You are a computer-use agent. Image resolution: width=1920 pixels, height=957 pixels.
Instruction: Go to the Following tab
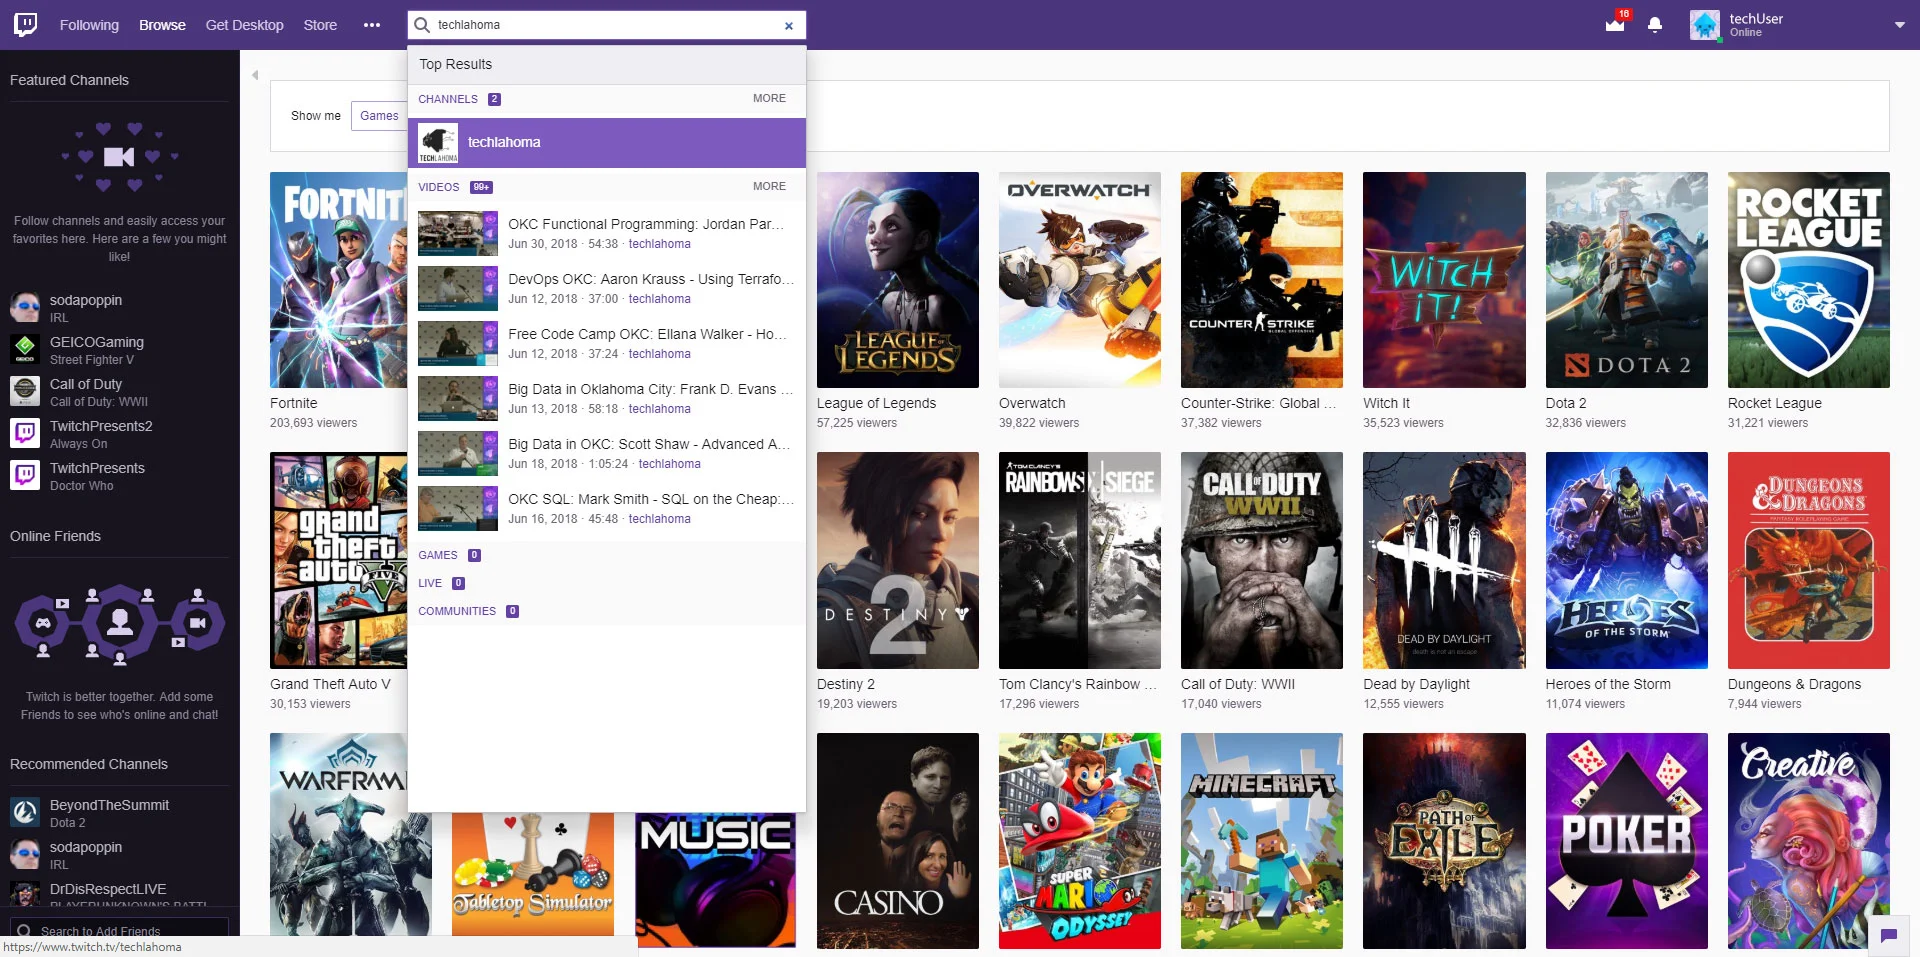point(89,25)
